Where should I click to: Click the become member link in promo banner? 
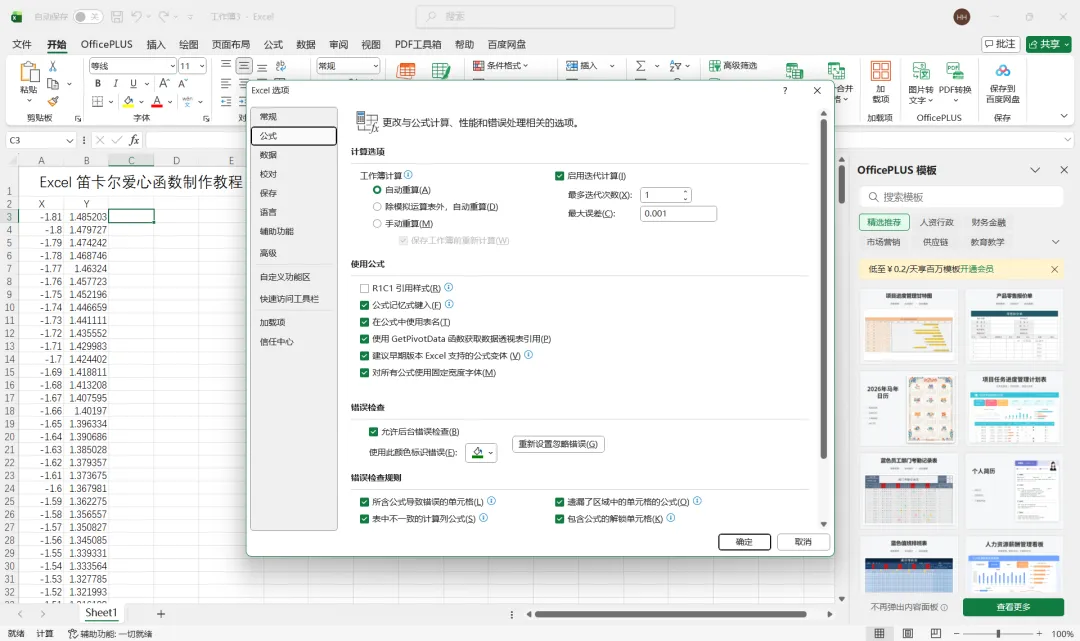(977, 269)
